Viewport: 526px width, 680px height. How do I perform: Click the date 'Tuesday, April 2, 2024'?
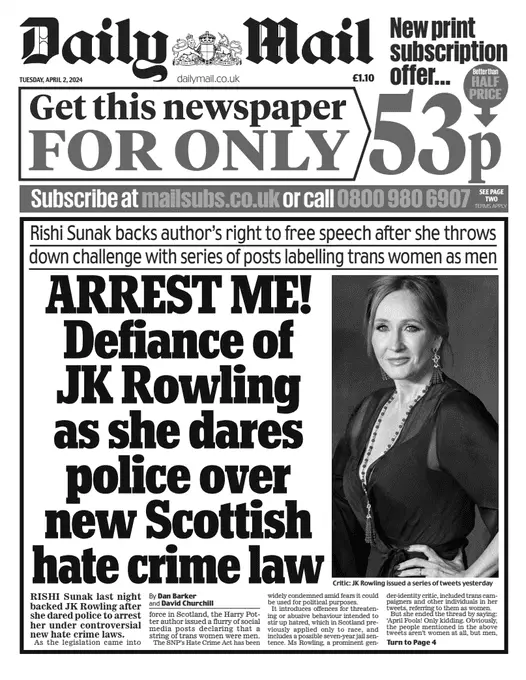tap(51, 79)
